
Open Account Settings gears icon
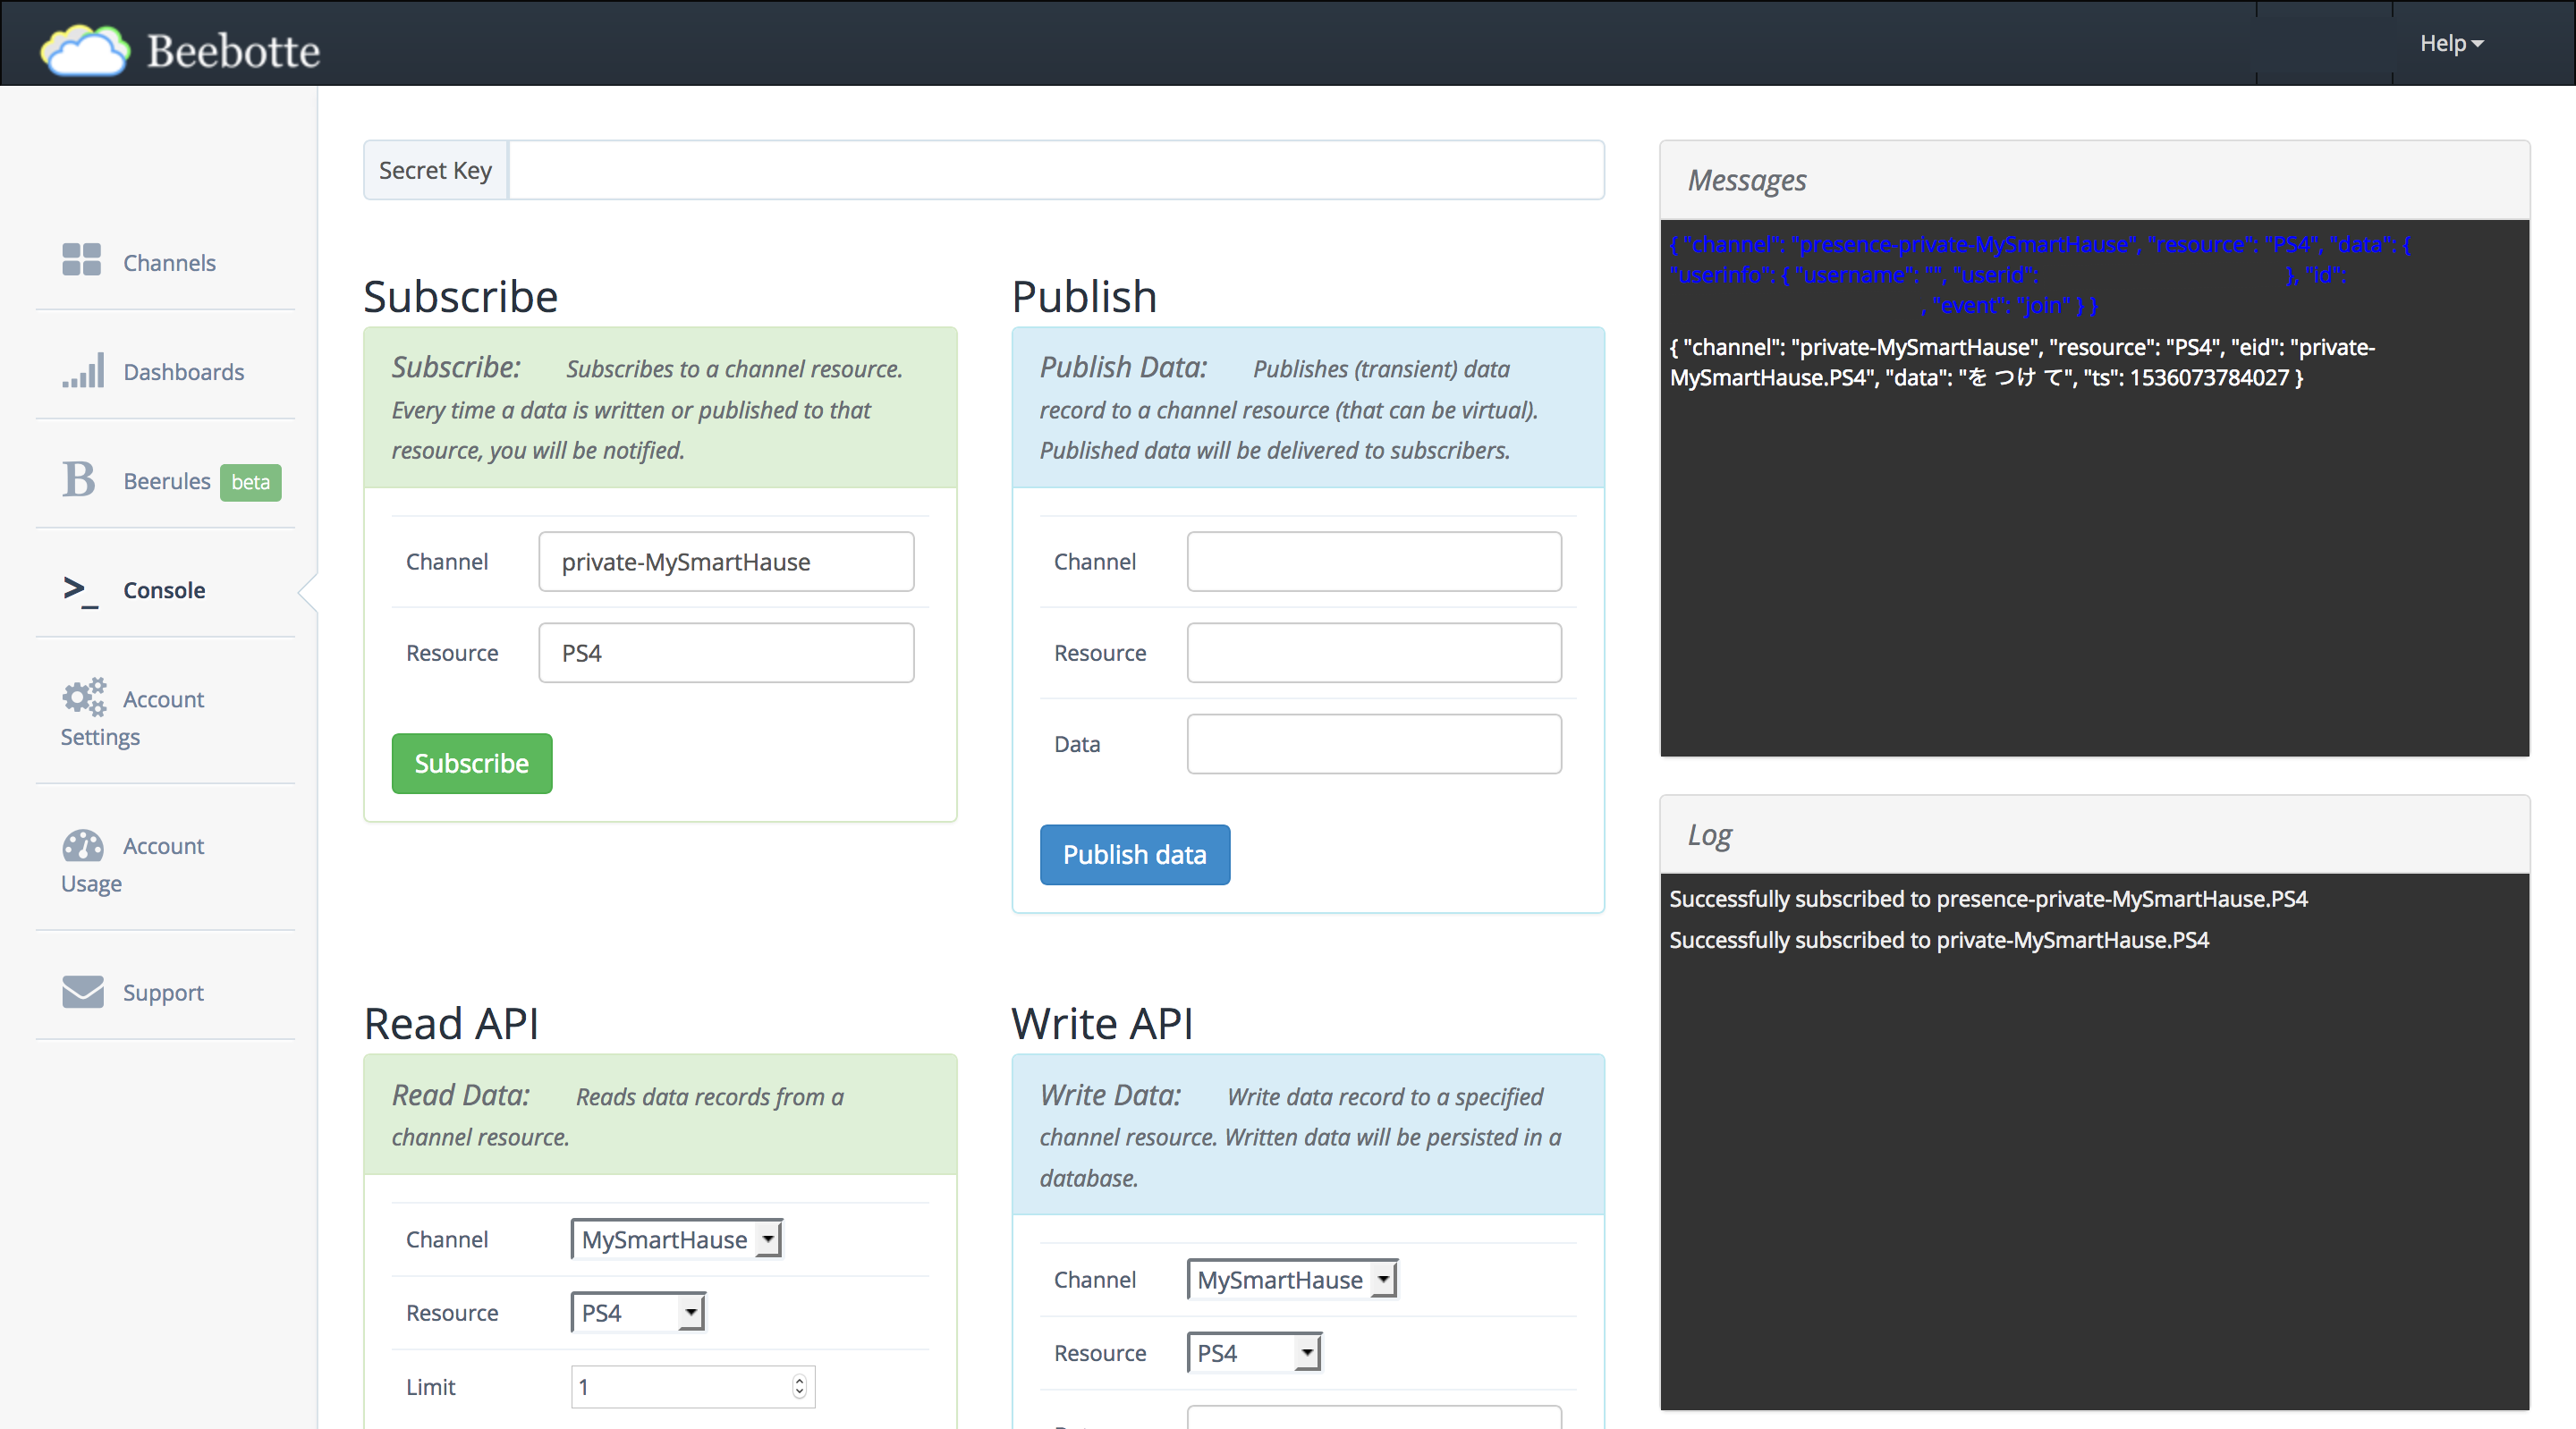coord(84,698)
